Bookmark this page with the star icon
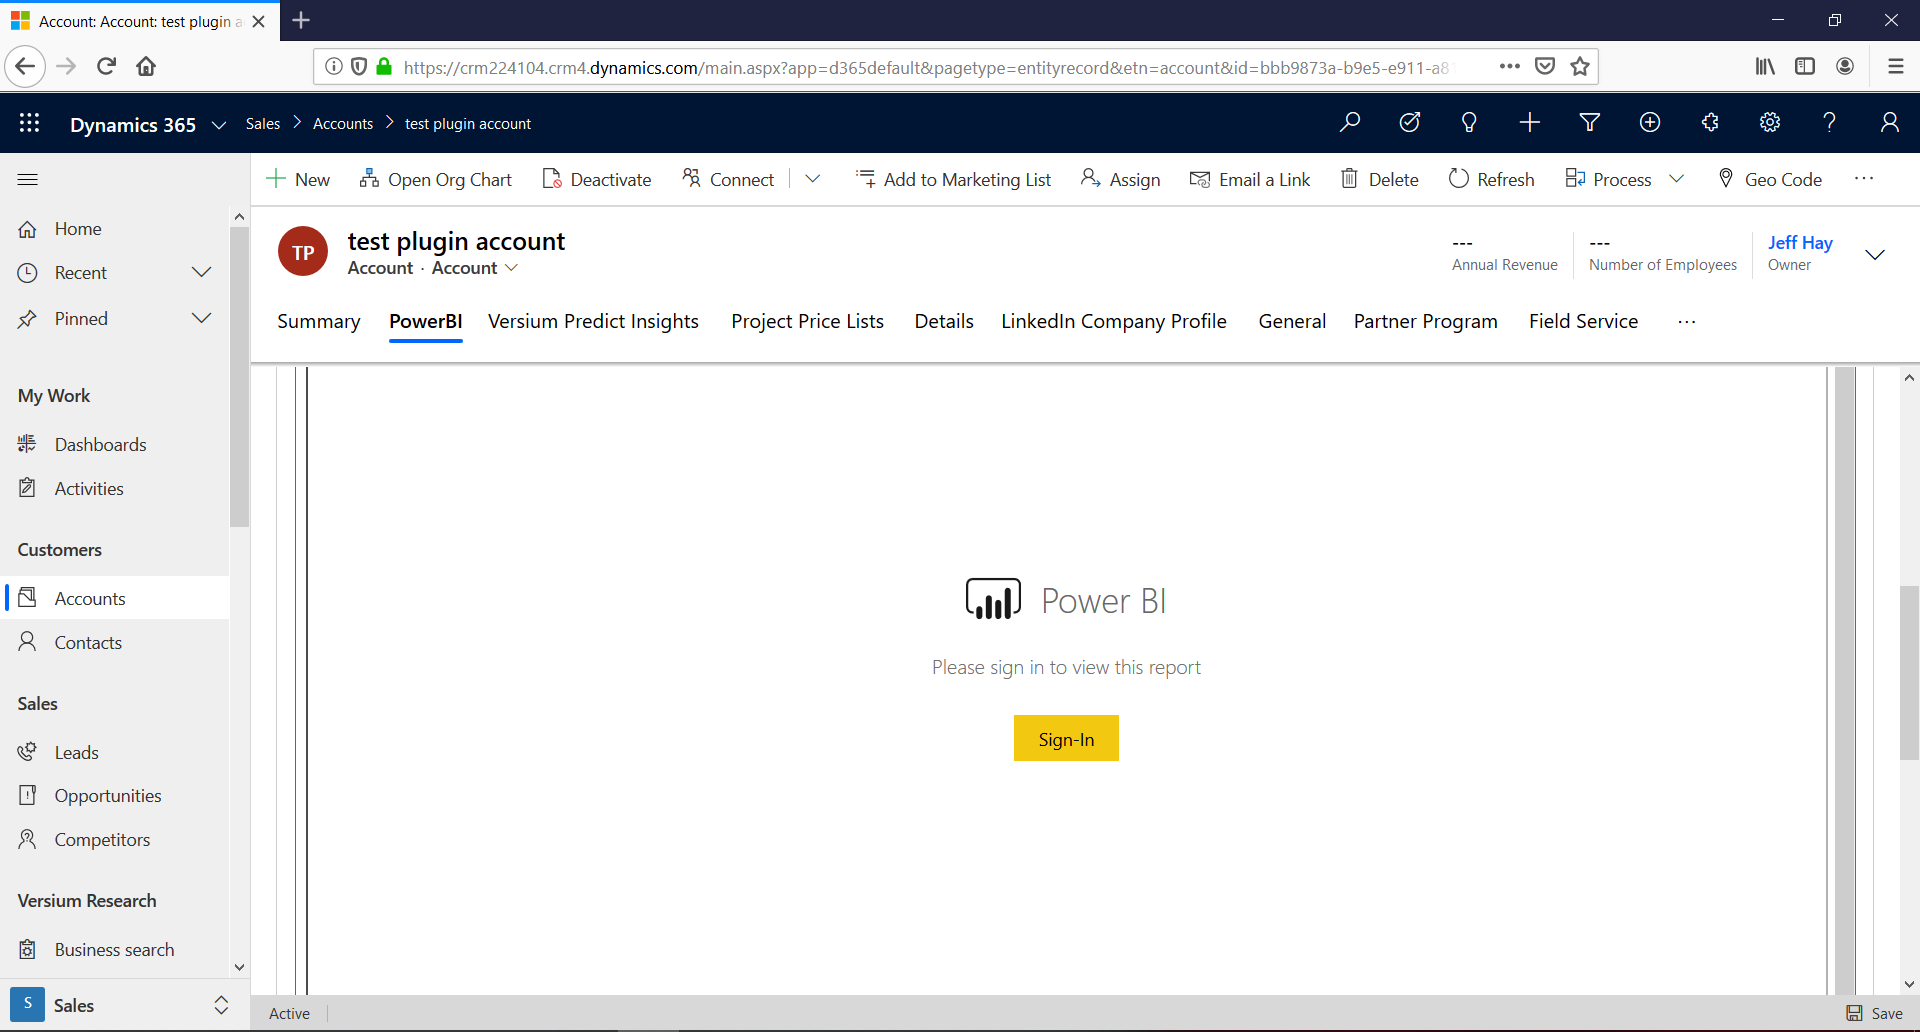 pyautogui.click(x=1580, y=66)
